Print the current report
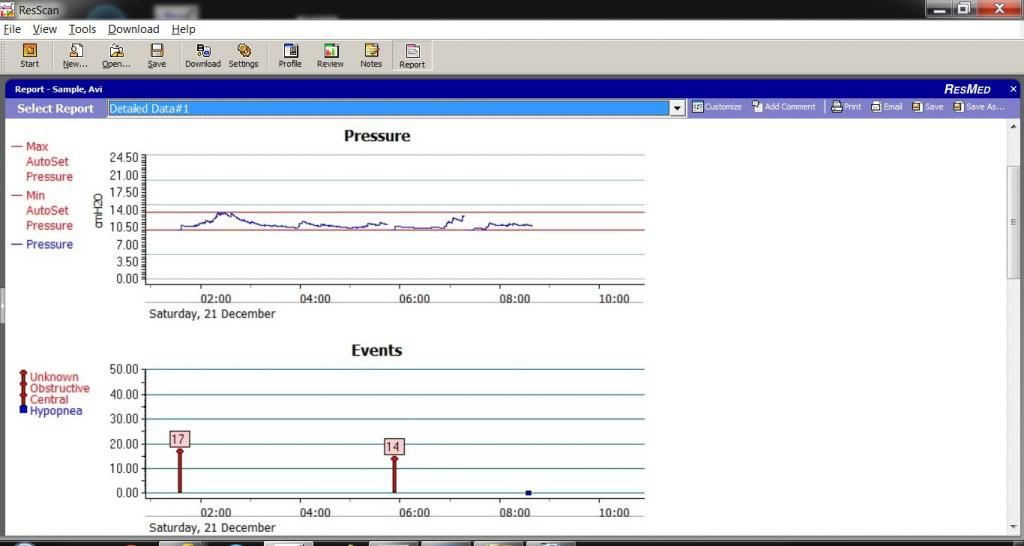The width and height of the screenshot is (1024, 546). click(x=846, y=106)
